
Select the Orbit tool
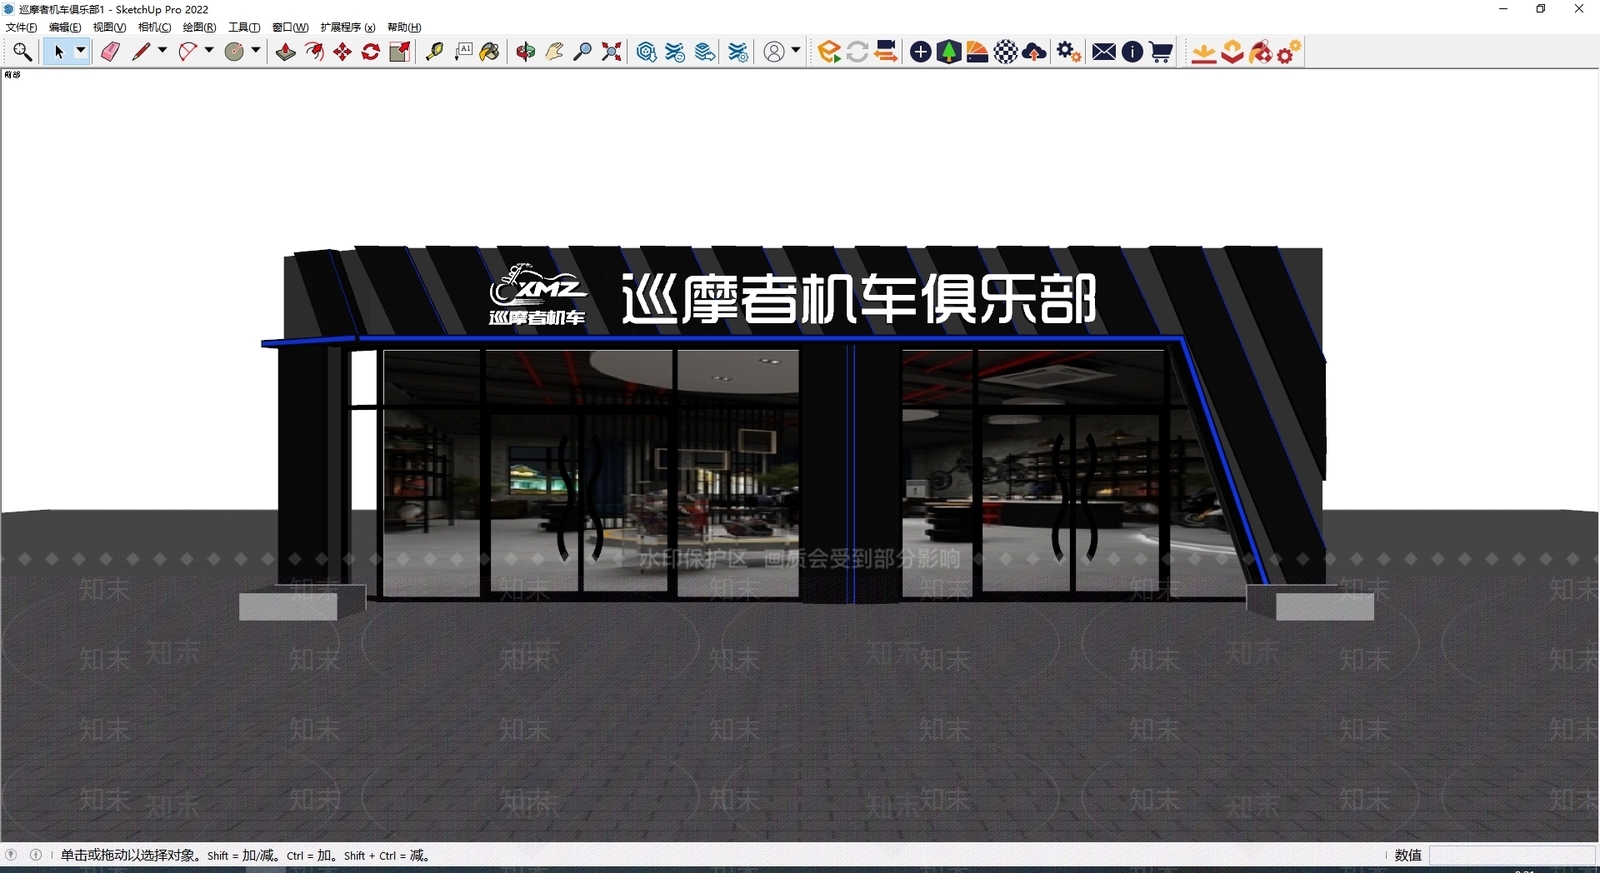pyautogui.click(x=526, y=52)
